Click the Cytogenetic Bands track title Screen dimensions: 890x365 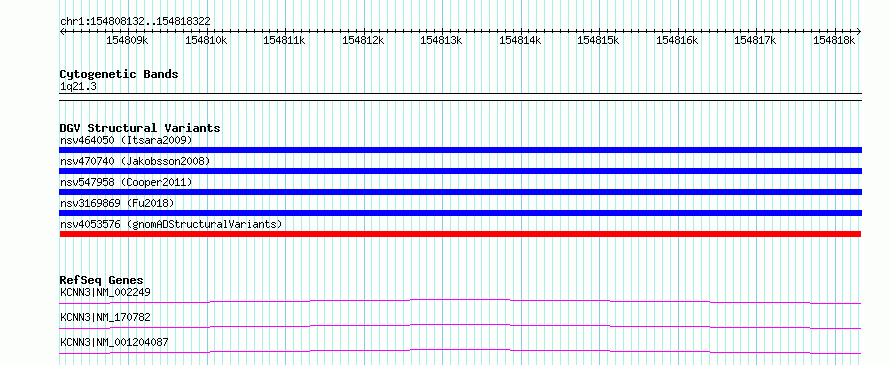[119, 74]
